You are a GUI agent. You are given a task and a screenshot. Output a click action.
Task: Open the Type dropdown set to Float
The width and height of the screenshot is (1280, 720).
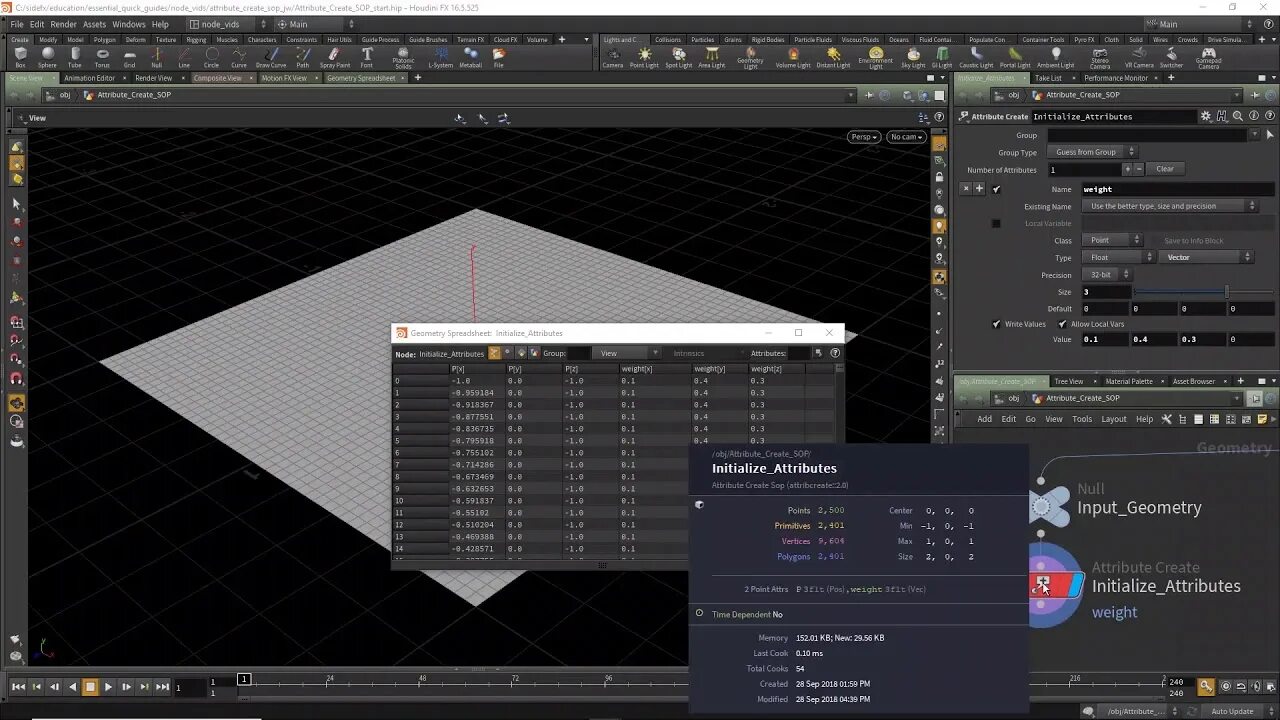(x=1118, y=257)
